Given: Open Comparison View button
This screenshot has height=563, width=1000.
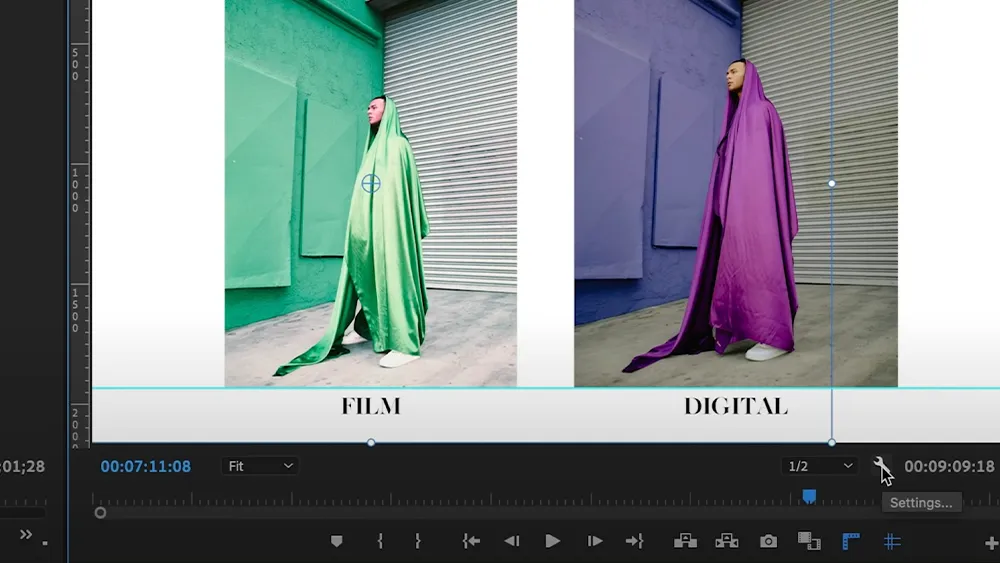Looking at the screenshot, I should [x=809, y=541].
